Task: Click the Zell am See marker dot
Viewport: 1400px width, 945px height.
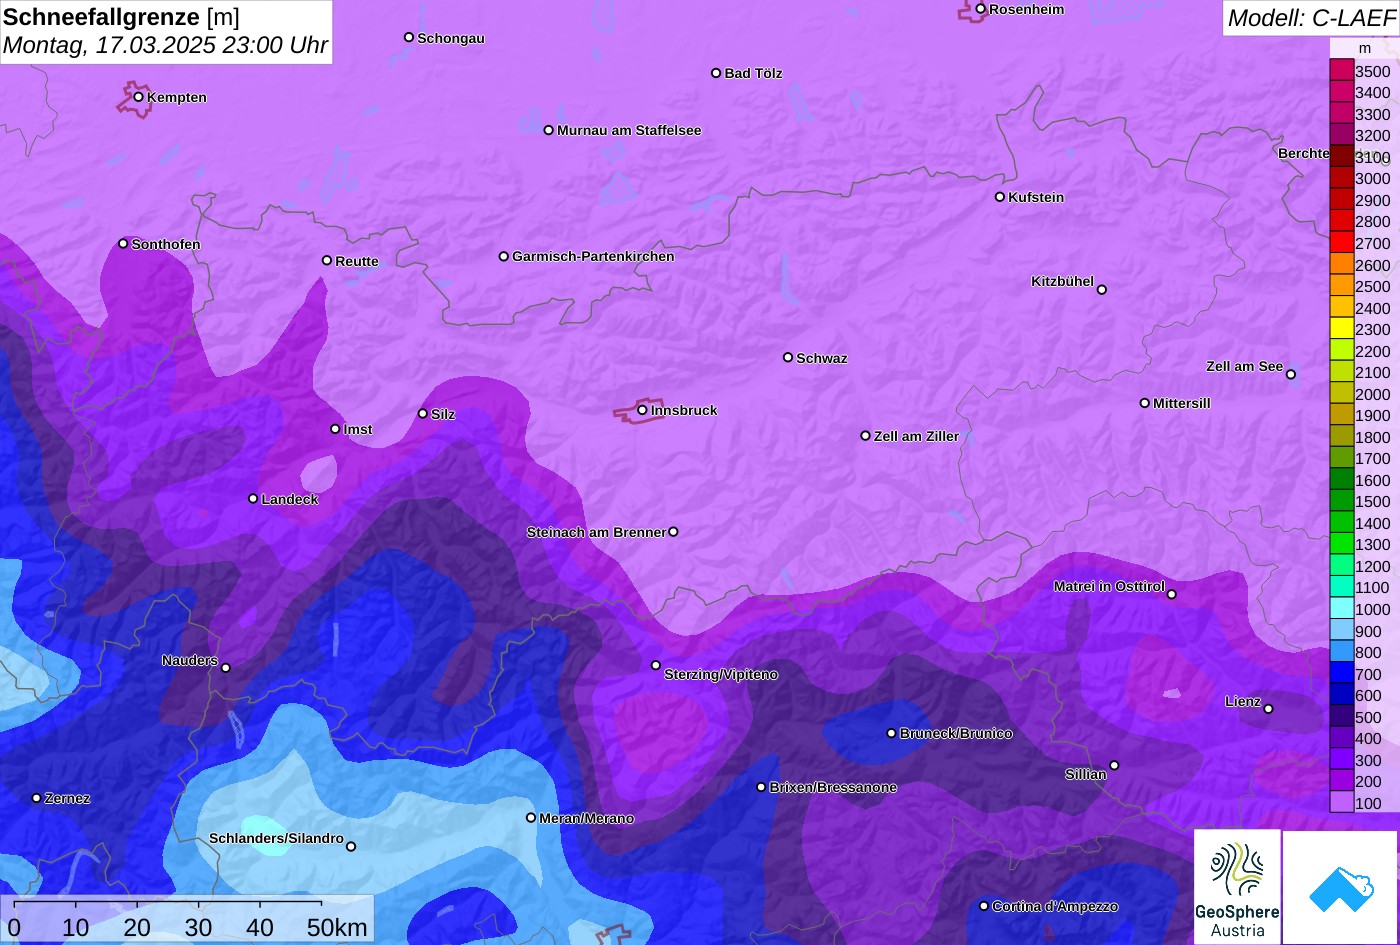Action: point(1291,374)
